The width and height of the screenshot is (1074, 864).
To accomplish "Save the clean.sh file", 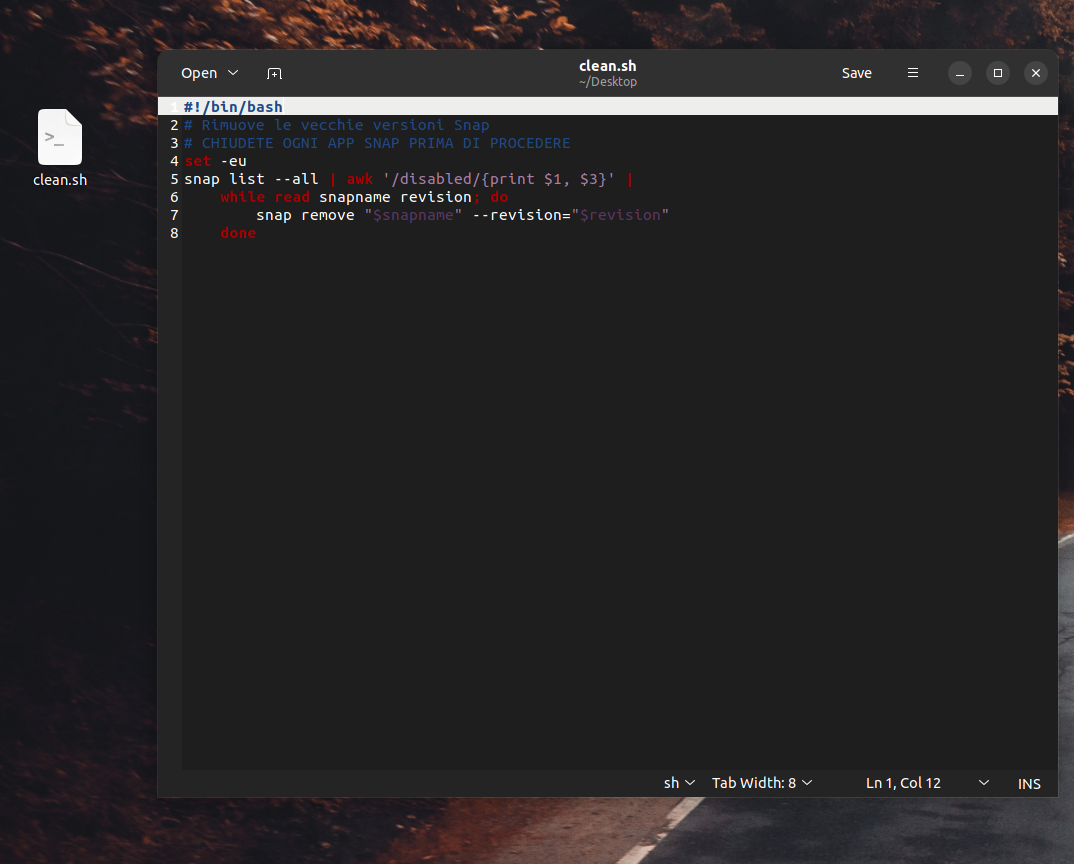I will (x=856, y=73).
